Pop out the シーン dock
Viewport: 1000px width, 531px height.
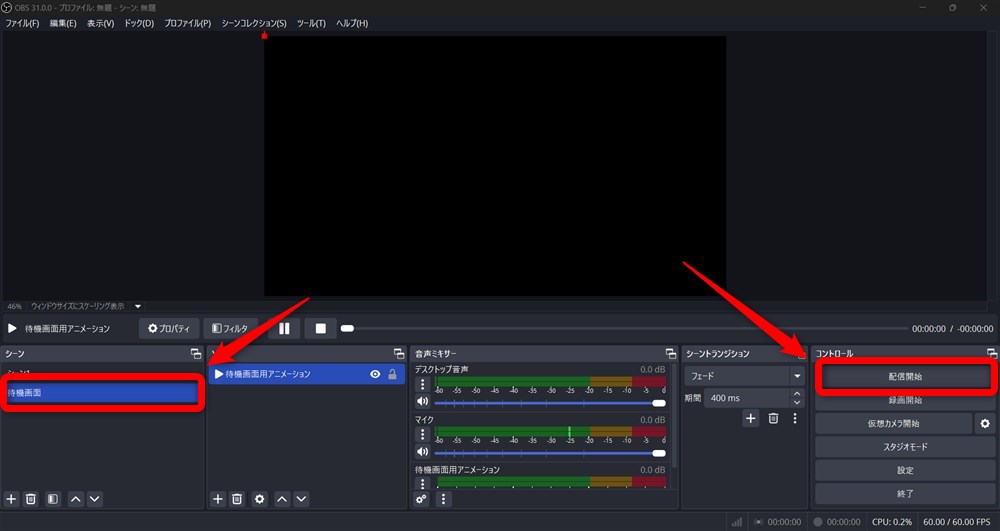(x=196, y=353)
